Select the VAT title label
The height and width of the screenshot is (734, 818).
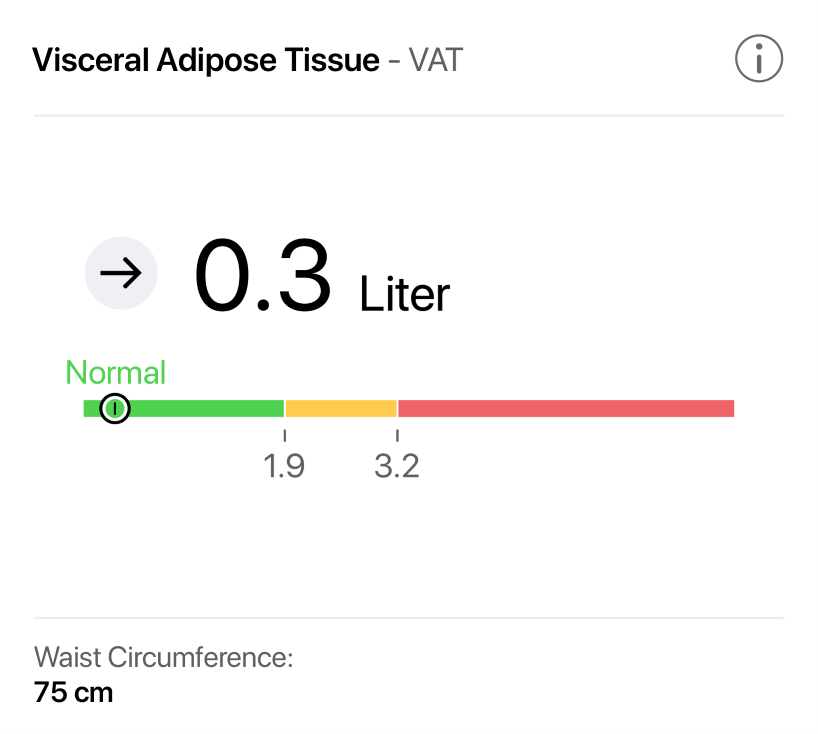coord(434,60)
